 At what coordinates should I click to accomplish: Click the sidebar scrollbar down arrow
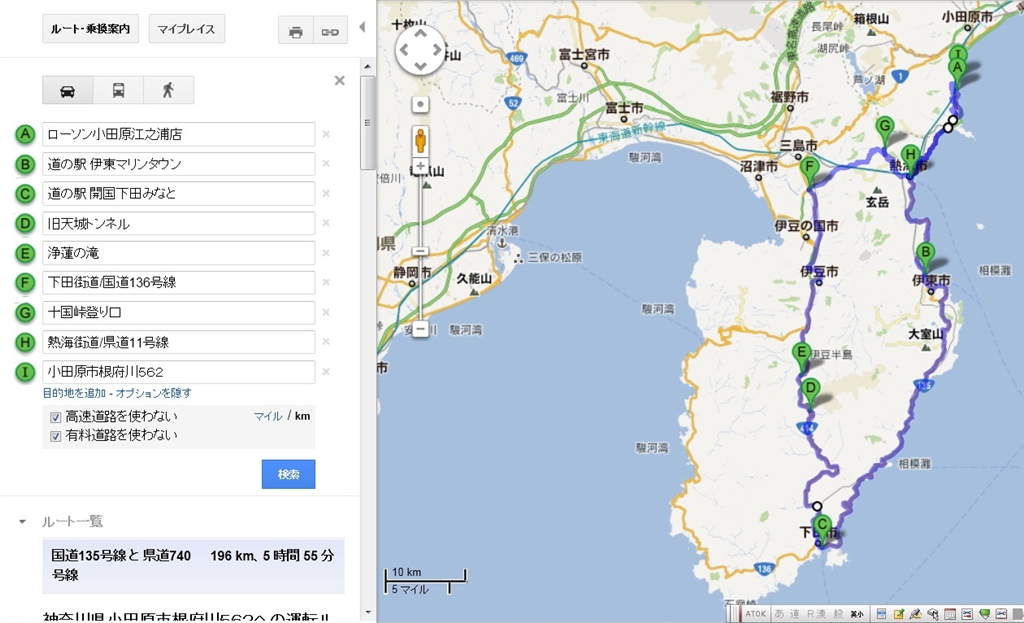point(368,613)
